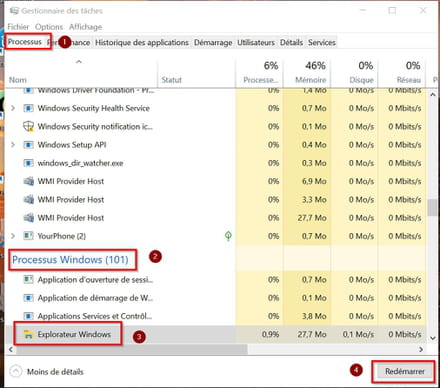This screenshot has width=440, height=388.
Task: Click the horizontal scrollbar left arrow
Action: click(x=11, y=349)
